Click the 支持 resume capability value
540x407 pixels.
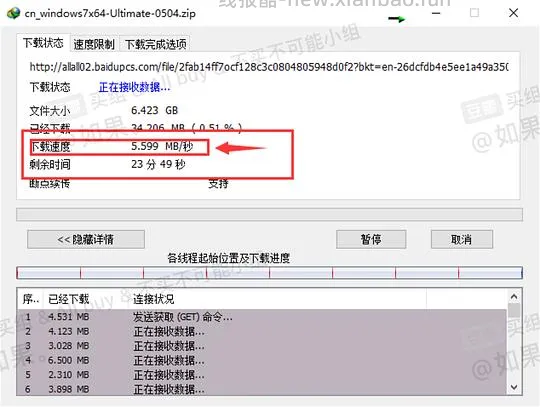click(x=218, y=184)
